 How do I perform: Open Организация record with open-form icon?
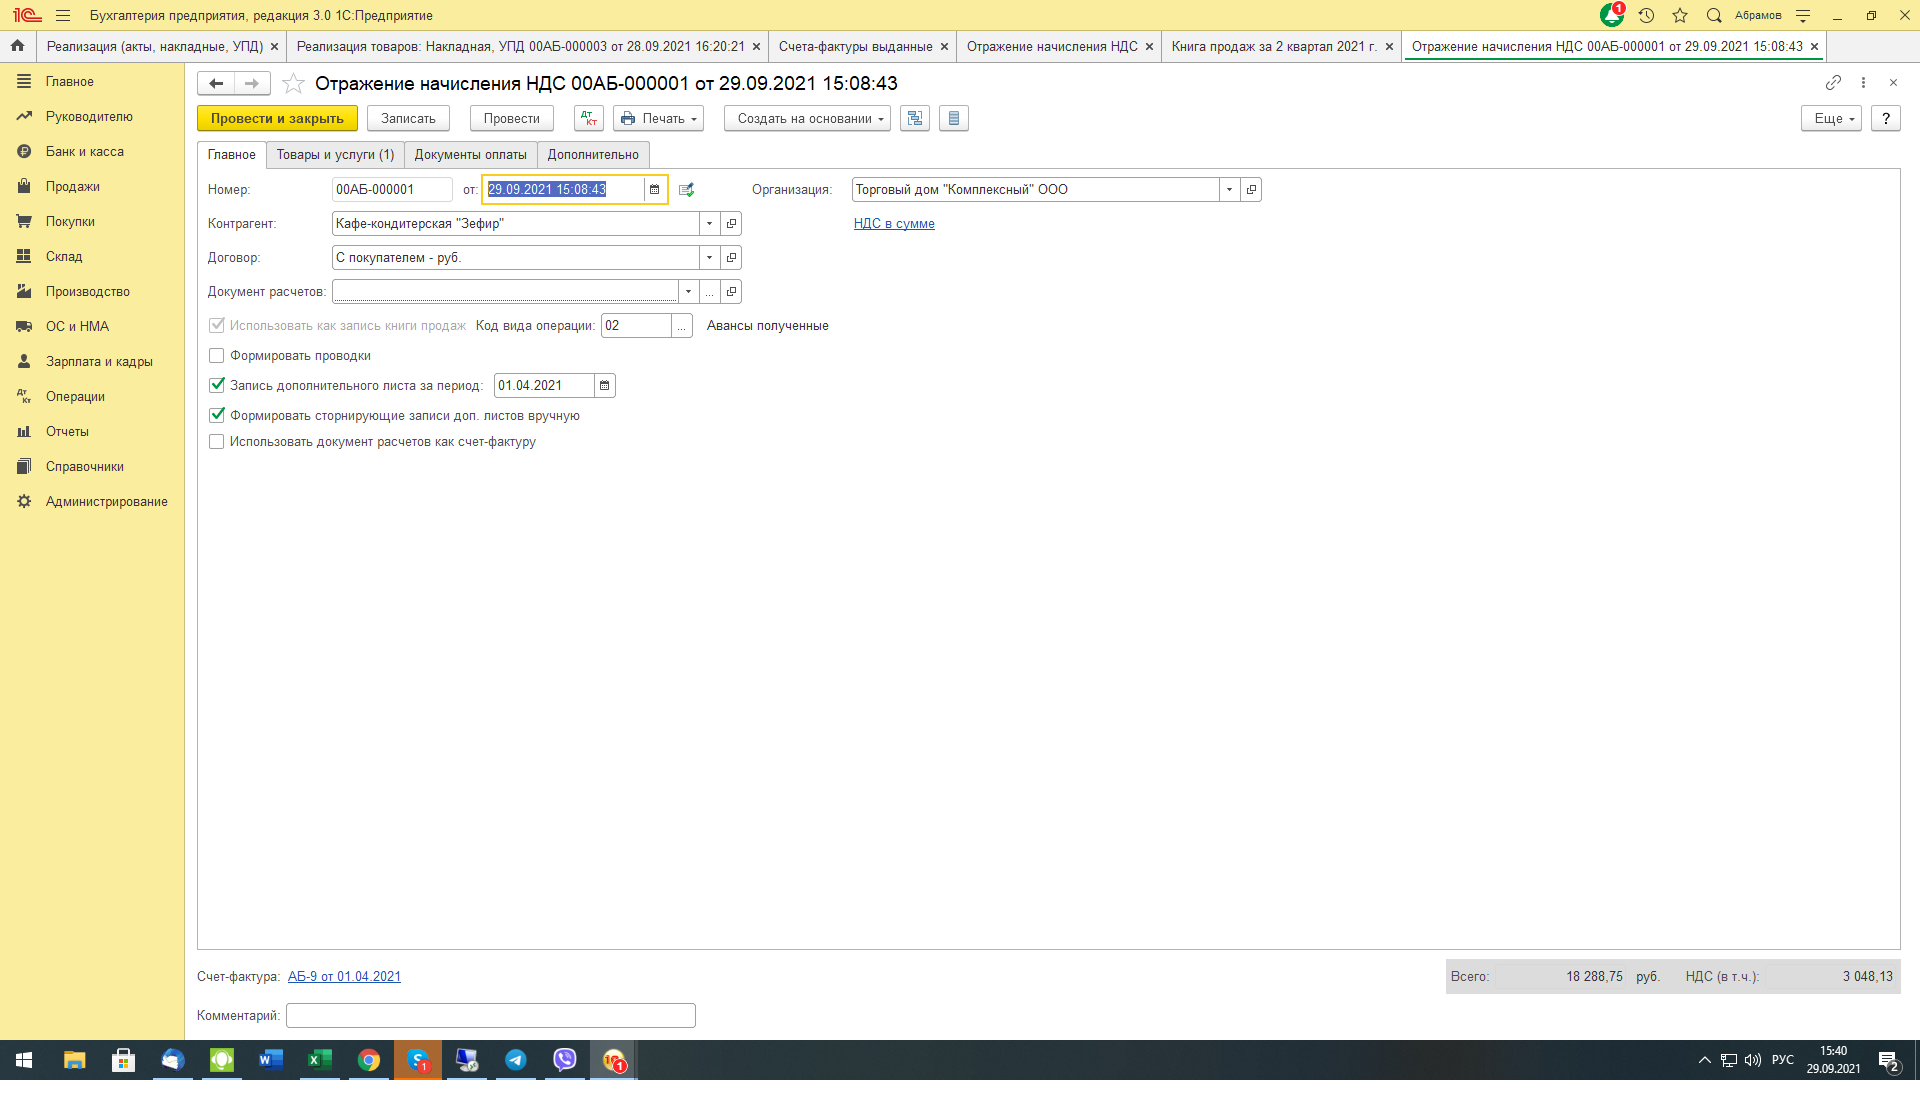pos(1251,189)
